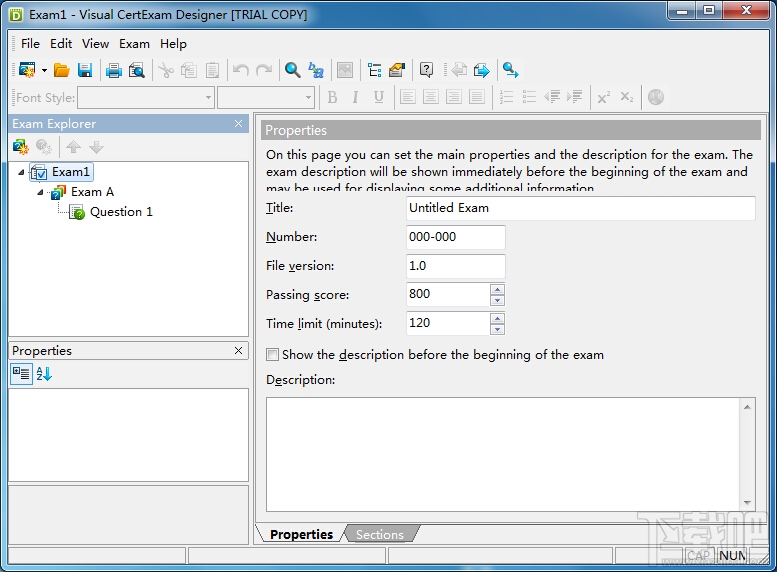Click the font color round icon

point(656,97)
